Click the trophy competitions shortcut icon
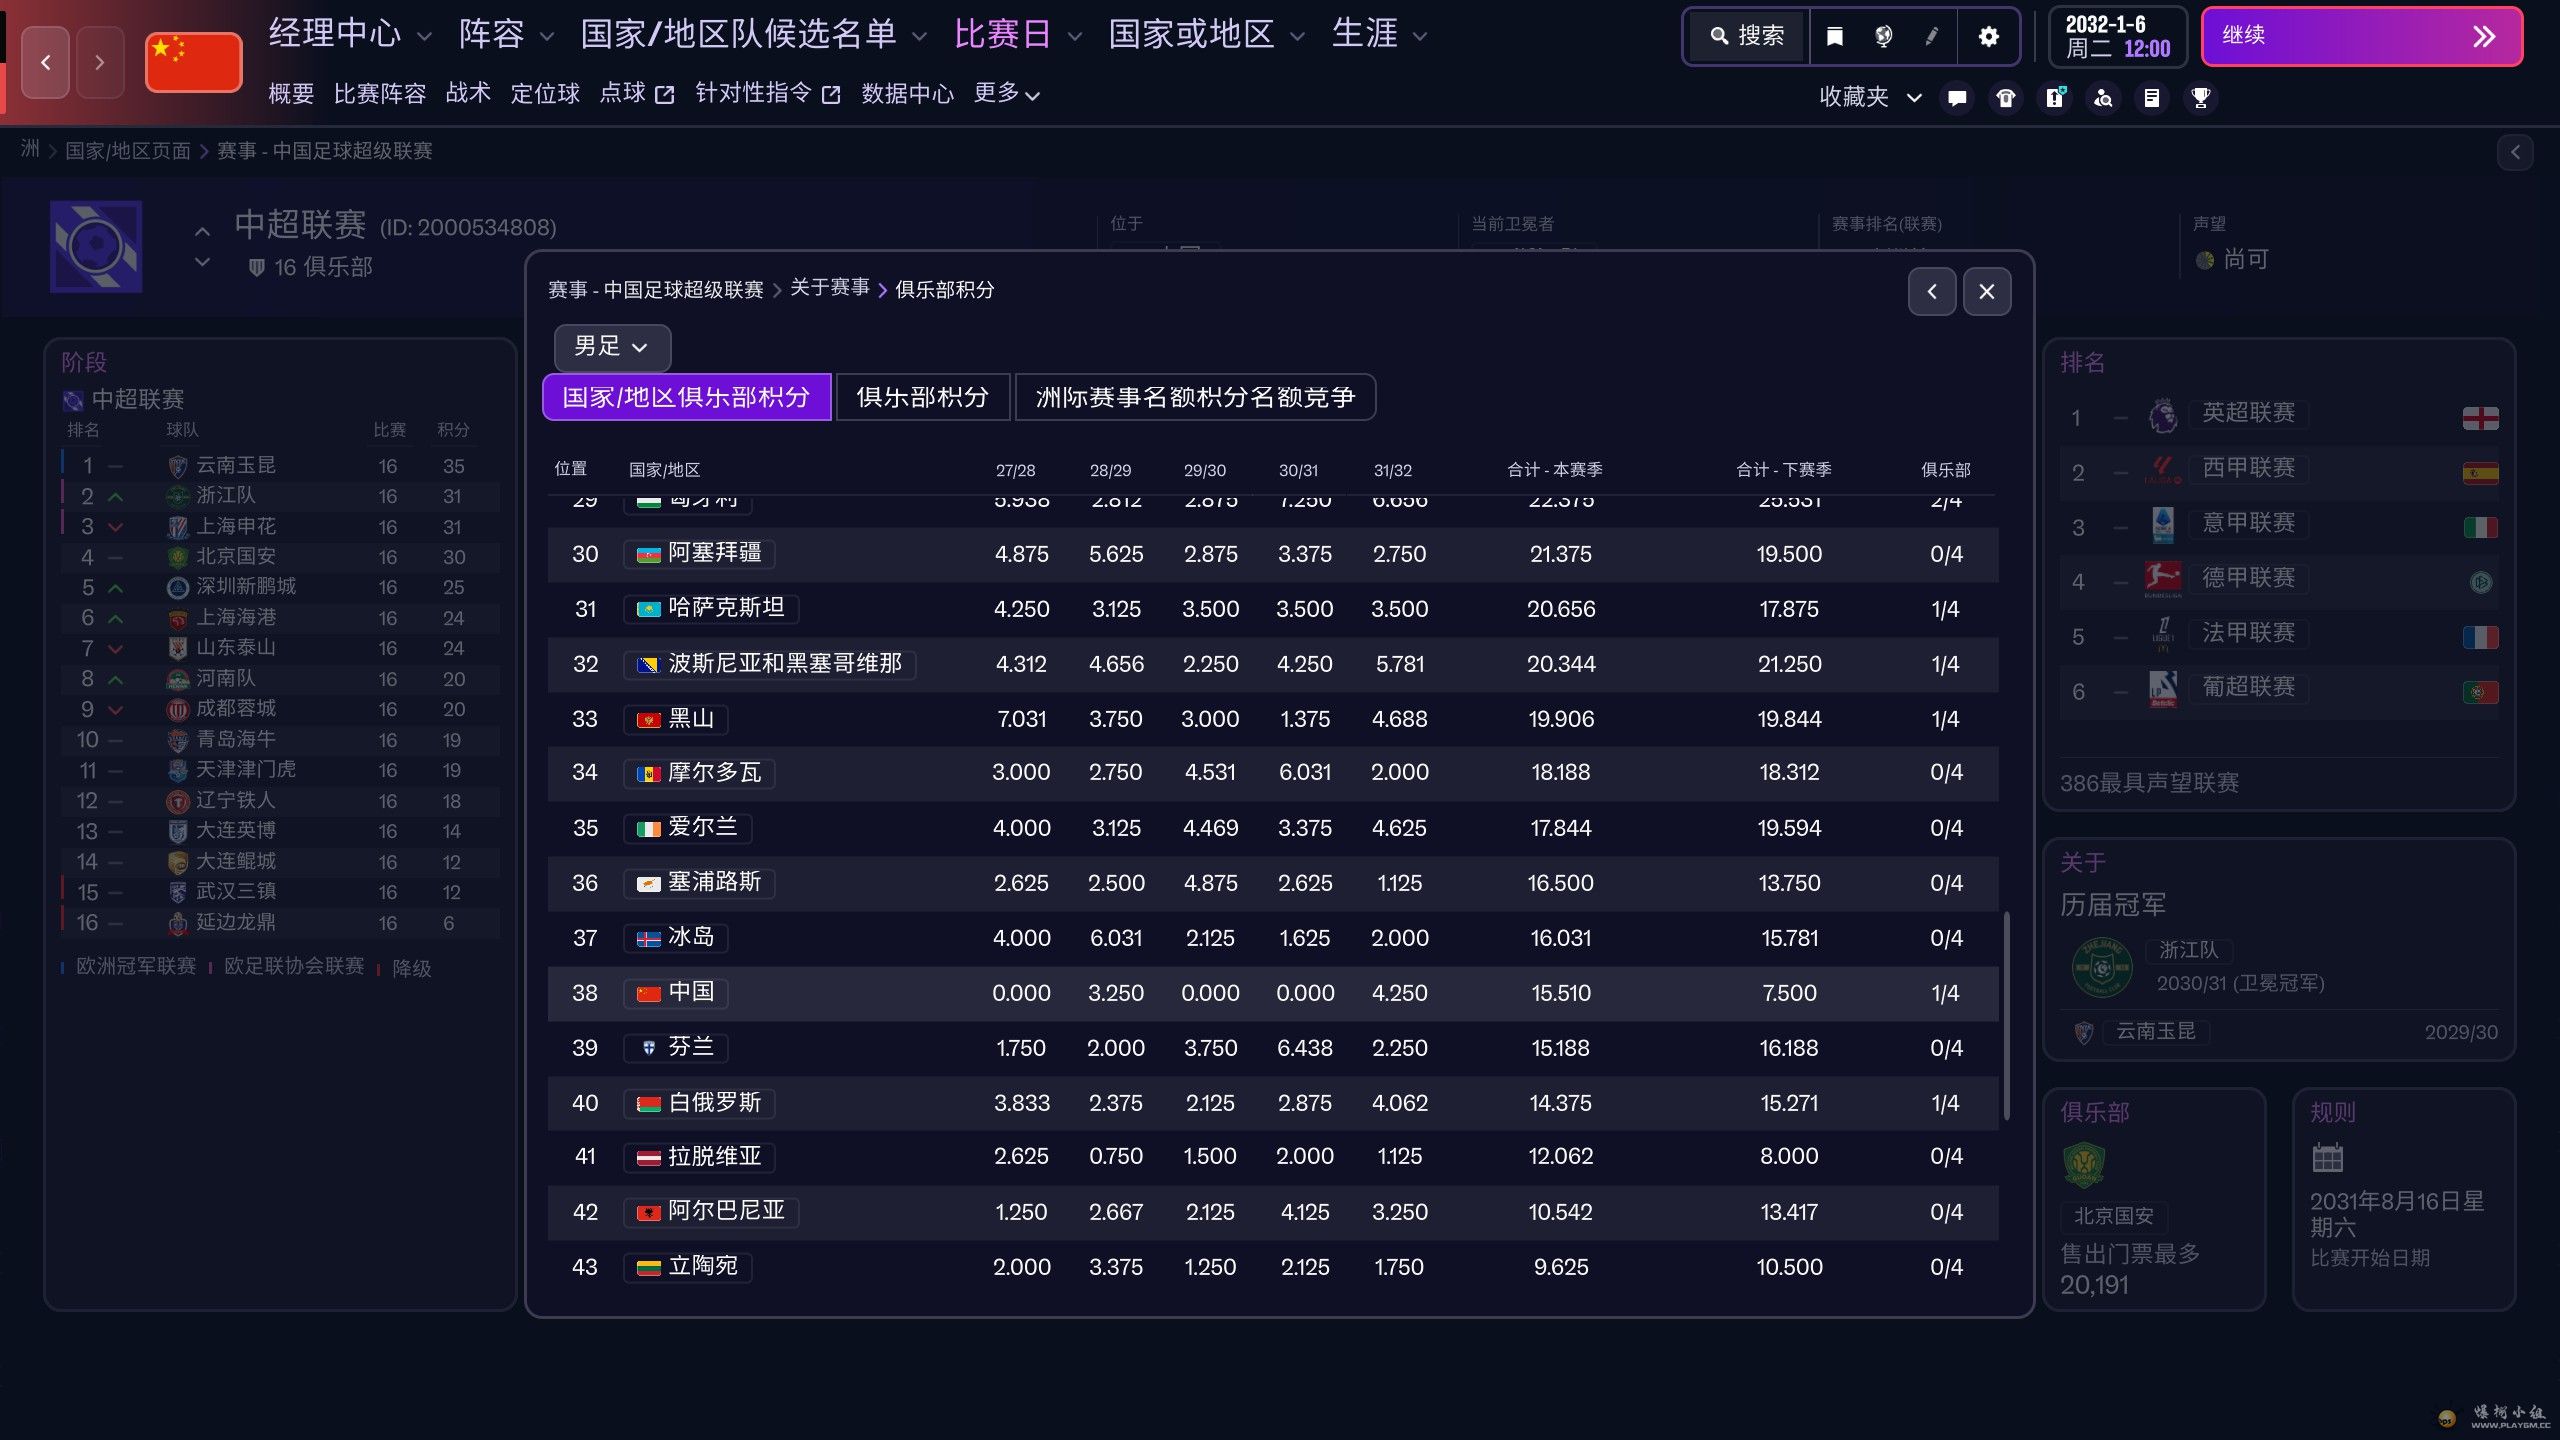This screenshot has height=1440, width=2560. 2201,97
